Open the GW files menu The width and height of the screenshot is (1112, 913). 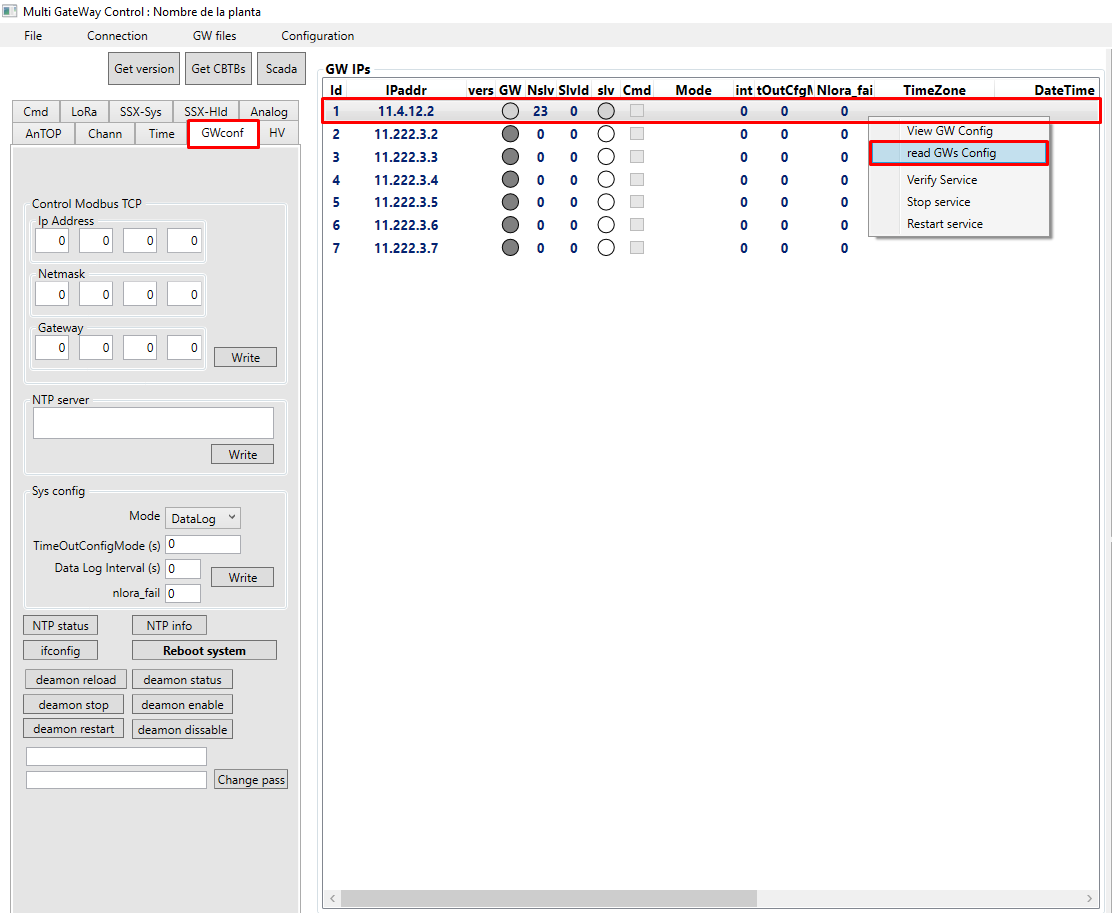tap(214, 35)
